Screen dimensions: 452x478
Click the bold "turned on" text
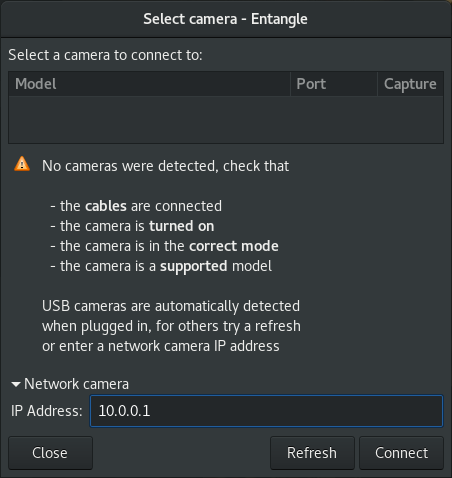click(x=182, y=226)
